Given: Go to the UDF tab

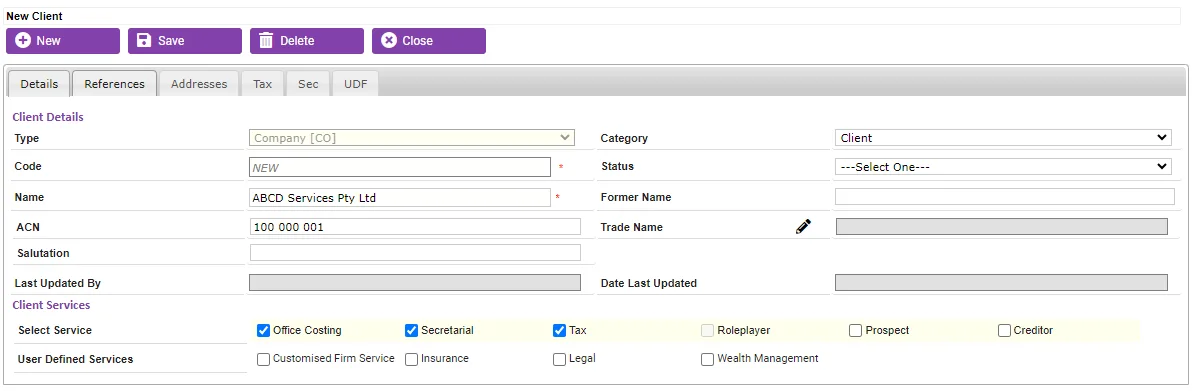Looking at the screenshot, I should 355,84.
